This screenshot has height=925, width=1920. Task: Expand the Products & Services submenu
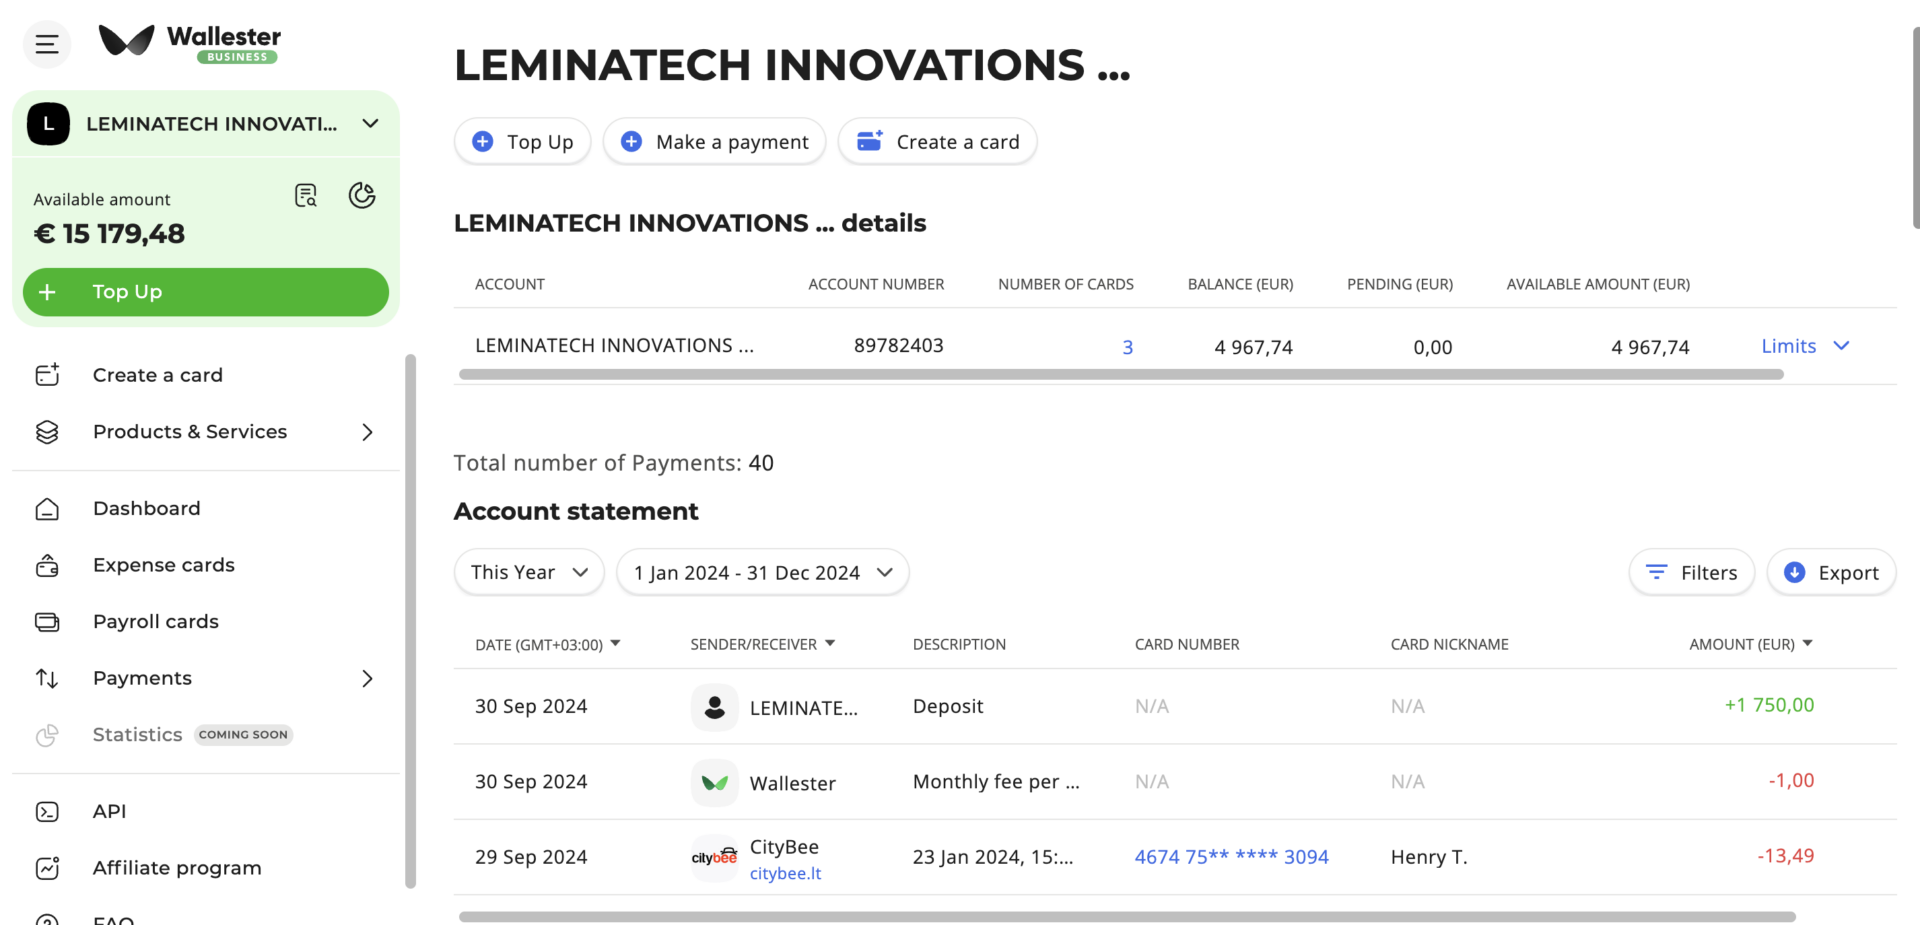[x=367, y=432]
